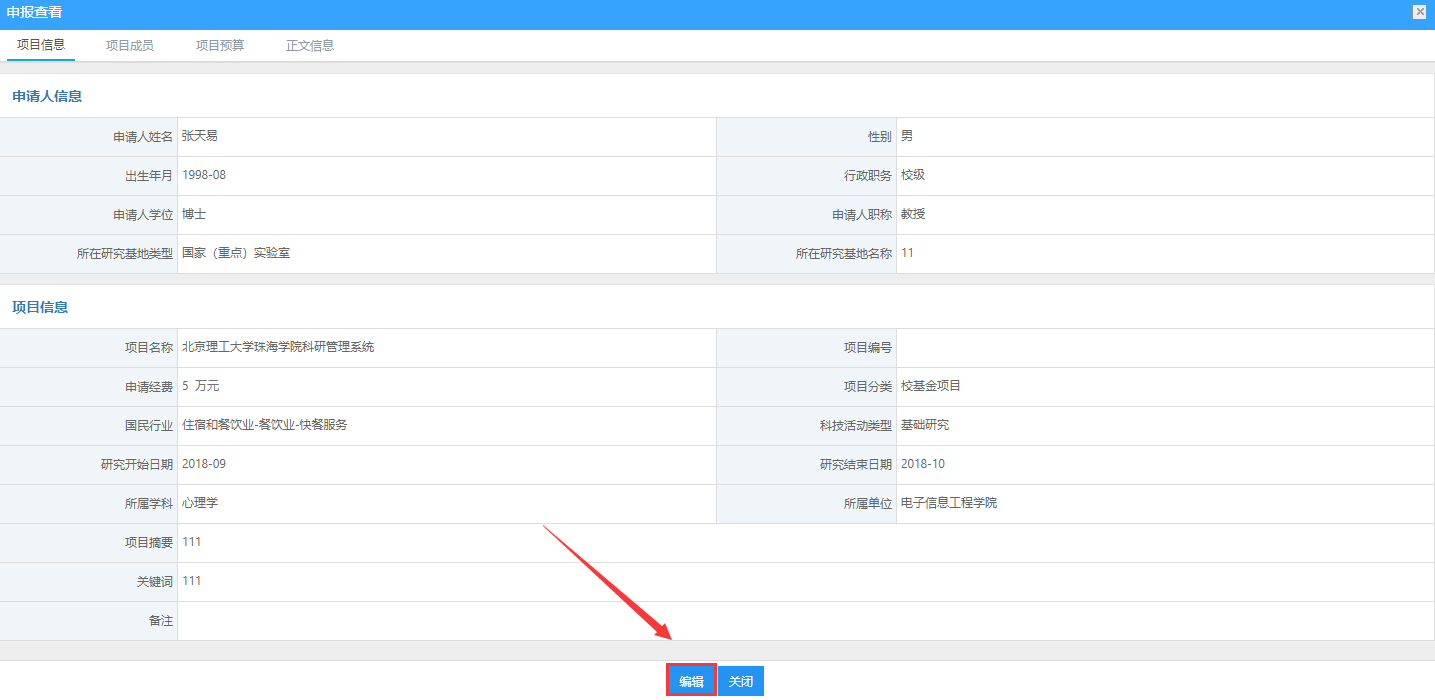Switch to the 项目成员 tab
Viewport: 1435px width, 700px height.
click(x=130, y=45)
